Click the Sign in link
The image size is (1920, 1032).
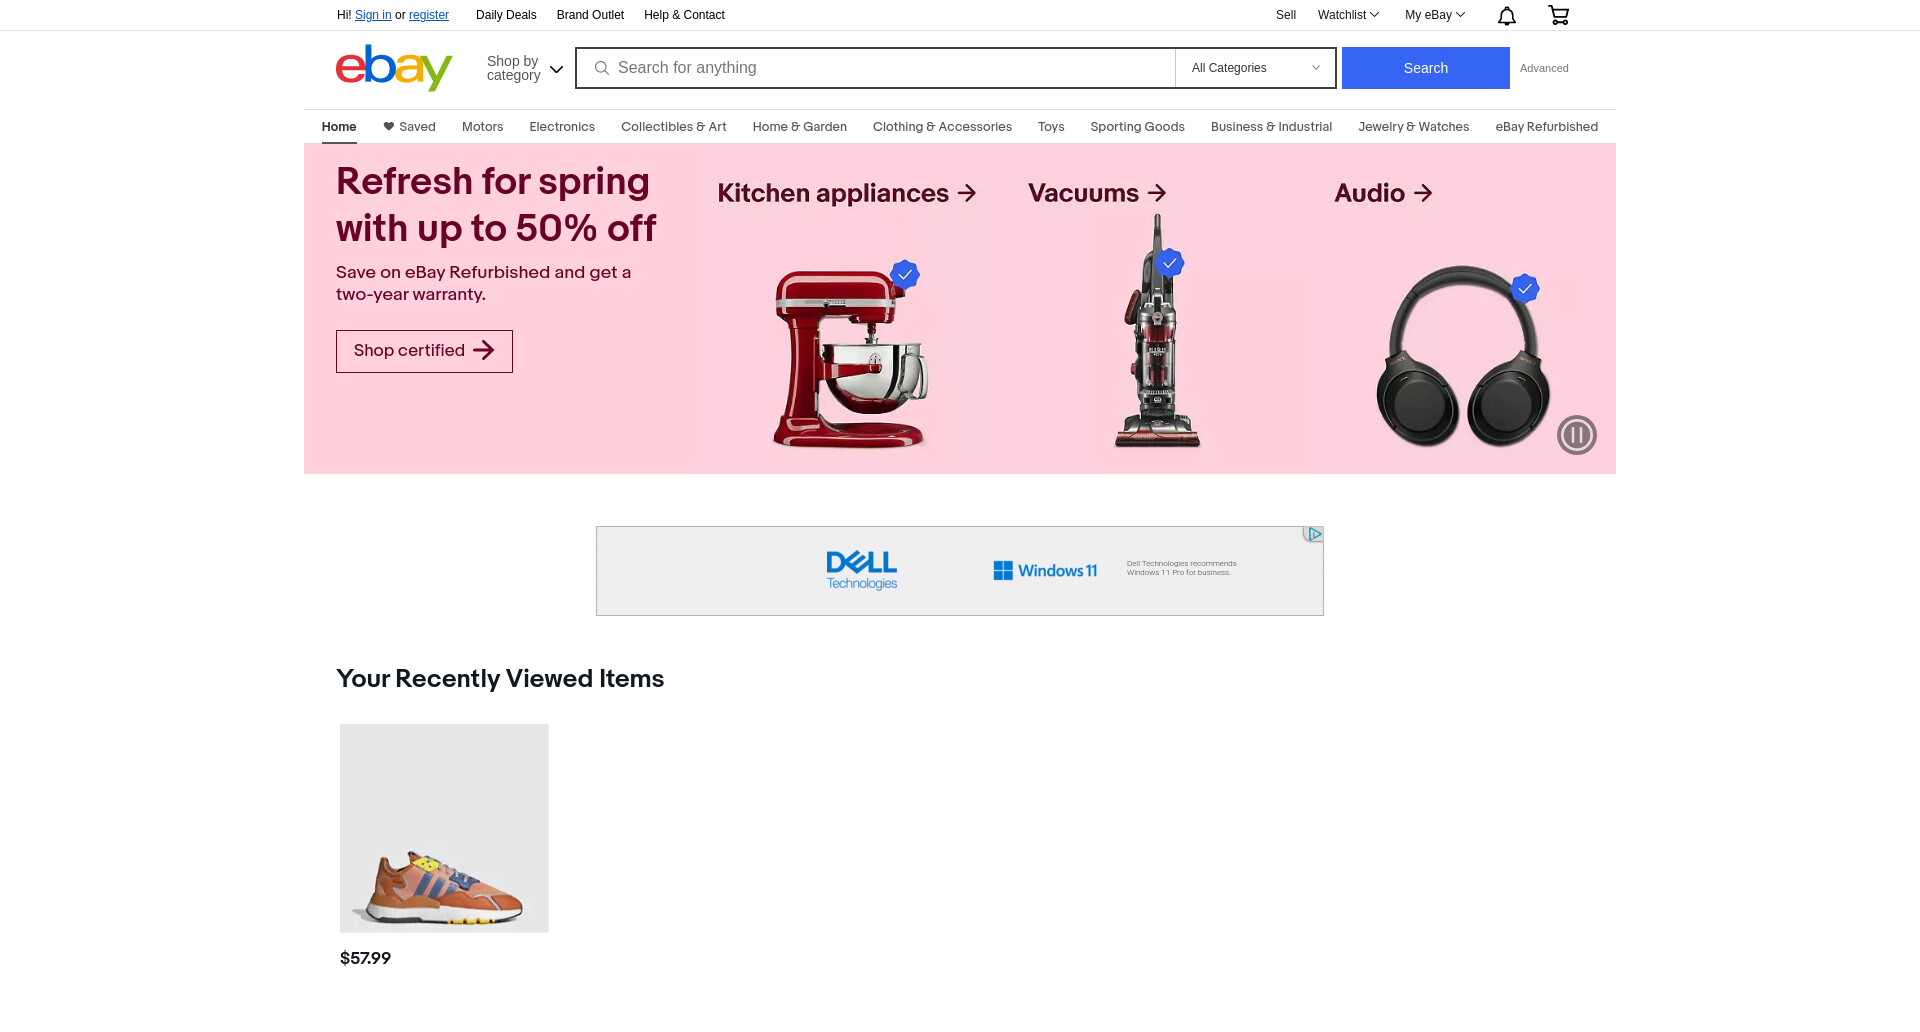[373, 15]
